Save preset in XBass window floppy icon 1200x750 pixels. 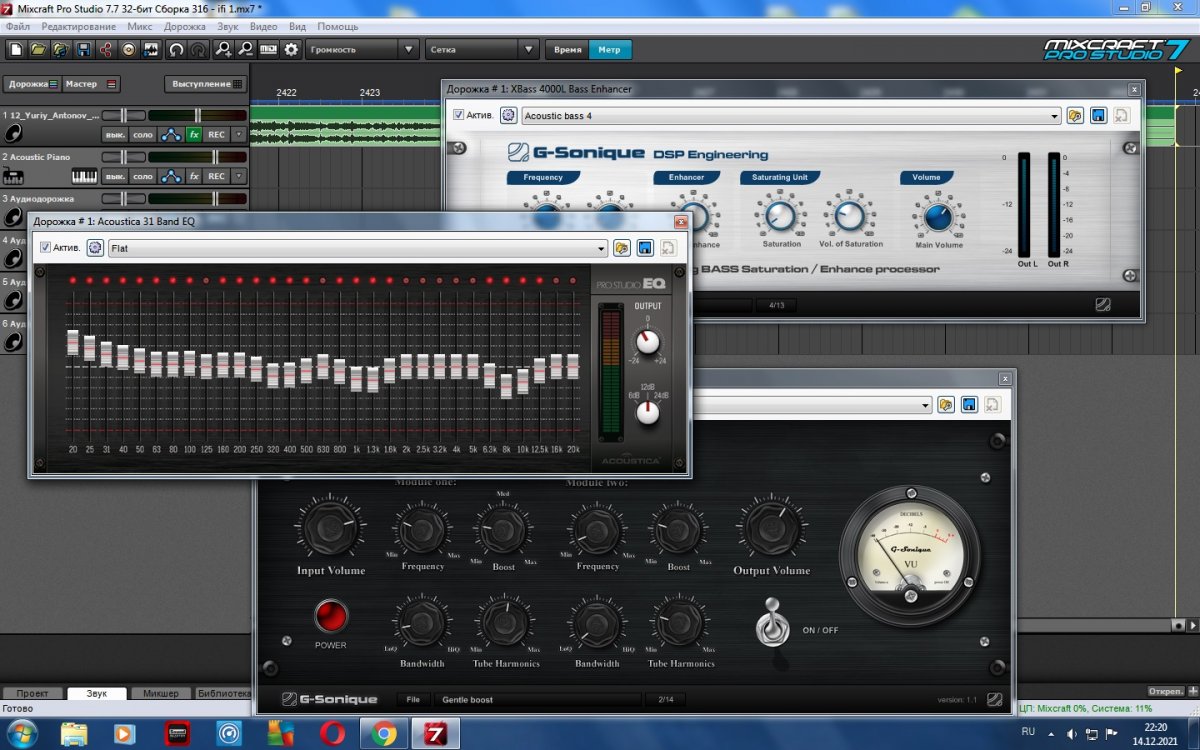pyautogui.click(x=1098, y=116)
